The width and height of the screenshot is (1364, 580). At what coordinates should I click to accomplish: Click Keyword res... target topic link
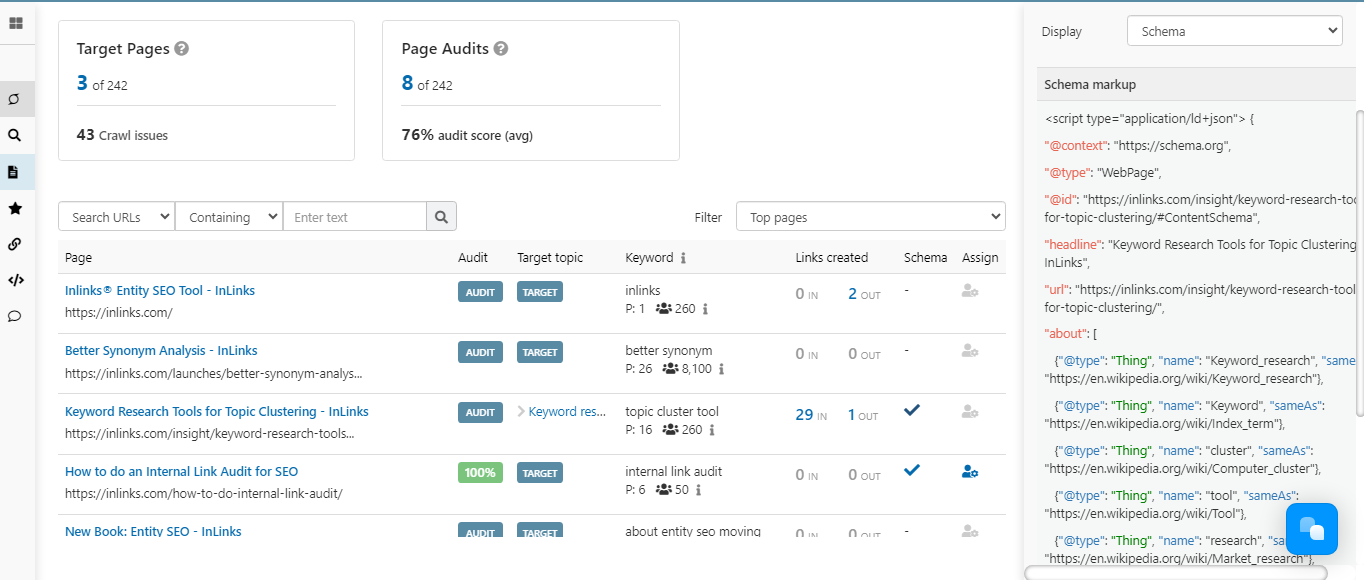click(x=567, y=411)
